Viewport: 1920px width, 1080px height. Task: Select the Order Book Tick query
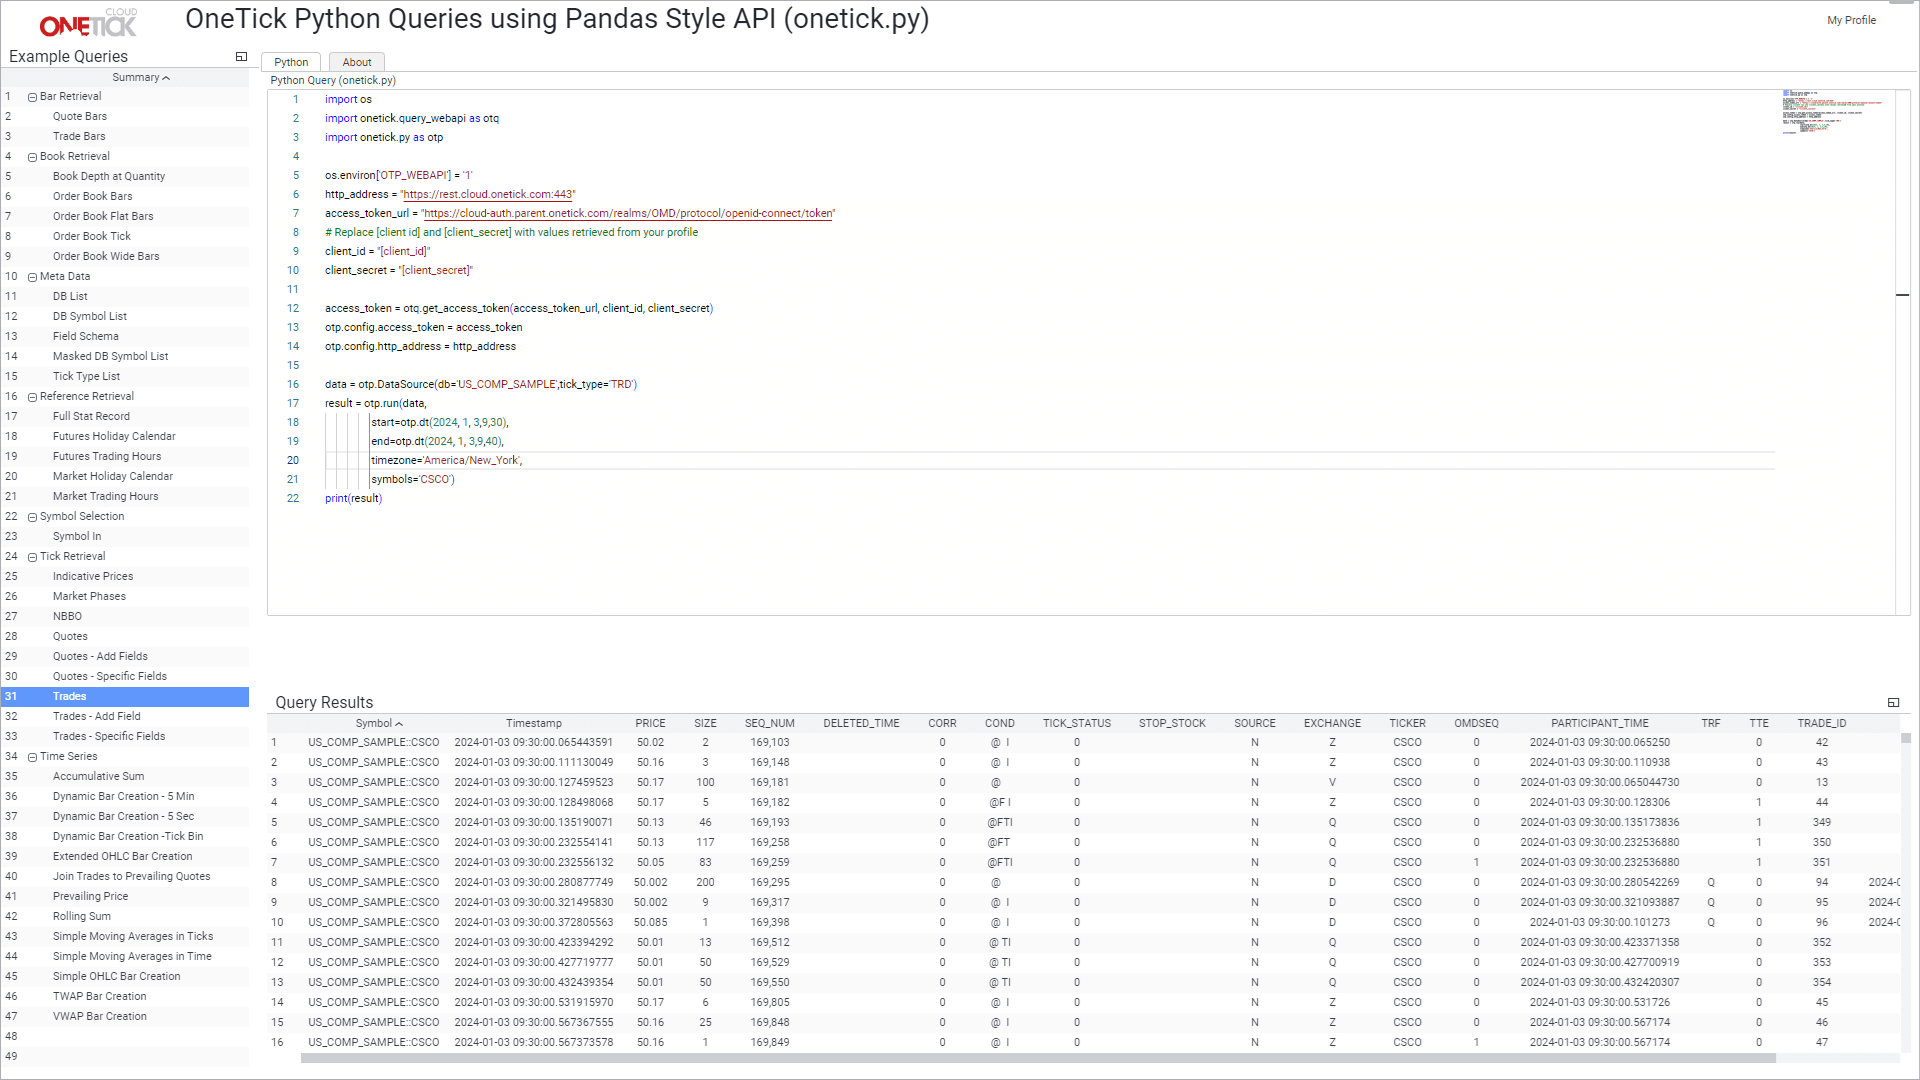point(92,236)
